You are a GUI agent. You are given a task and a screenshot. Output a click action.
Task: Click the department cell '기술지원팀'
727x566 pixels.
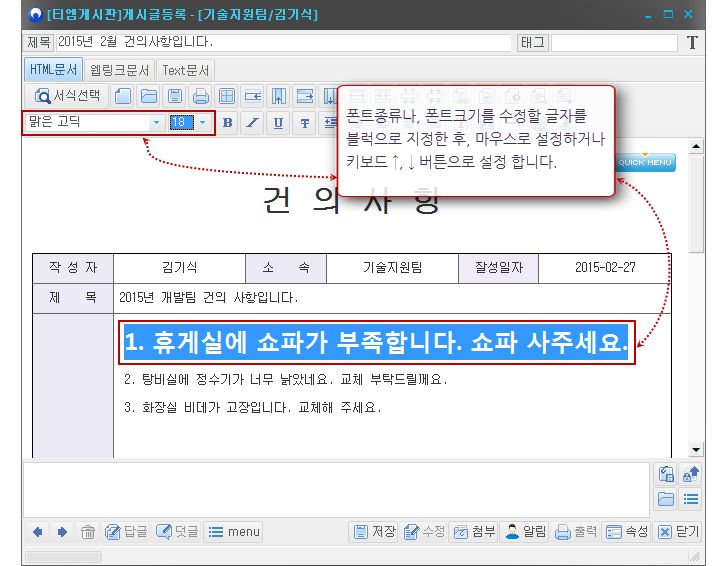[x=392, y=267]
